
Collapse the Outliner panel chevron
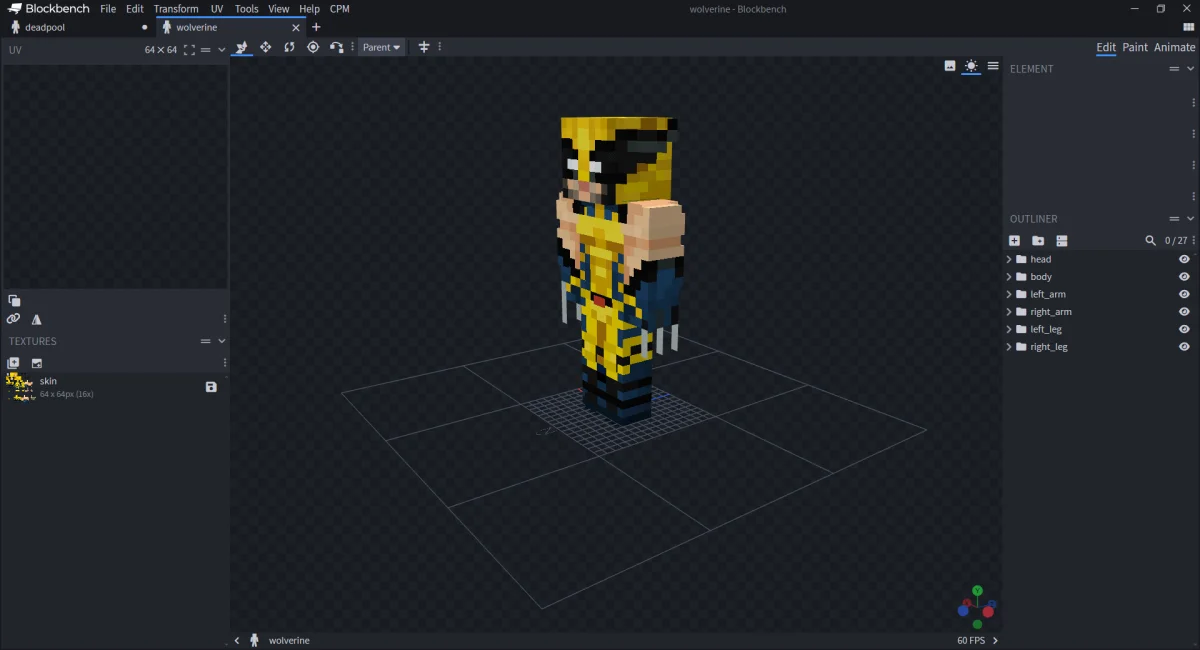tap(1190, 219)
